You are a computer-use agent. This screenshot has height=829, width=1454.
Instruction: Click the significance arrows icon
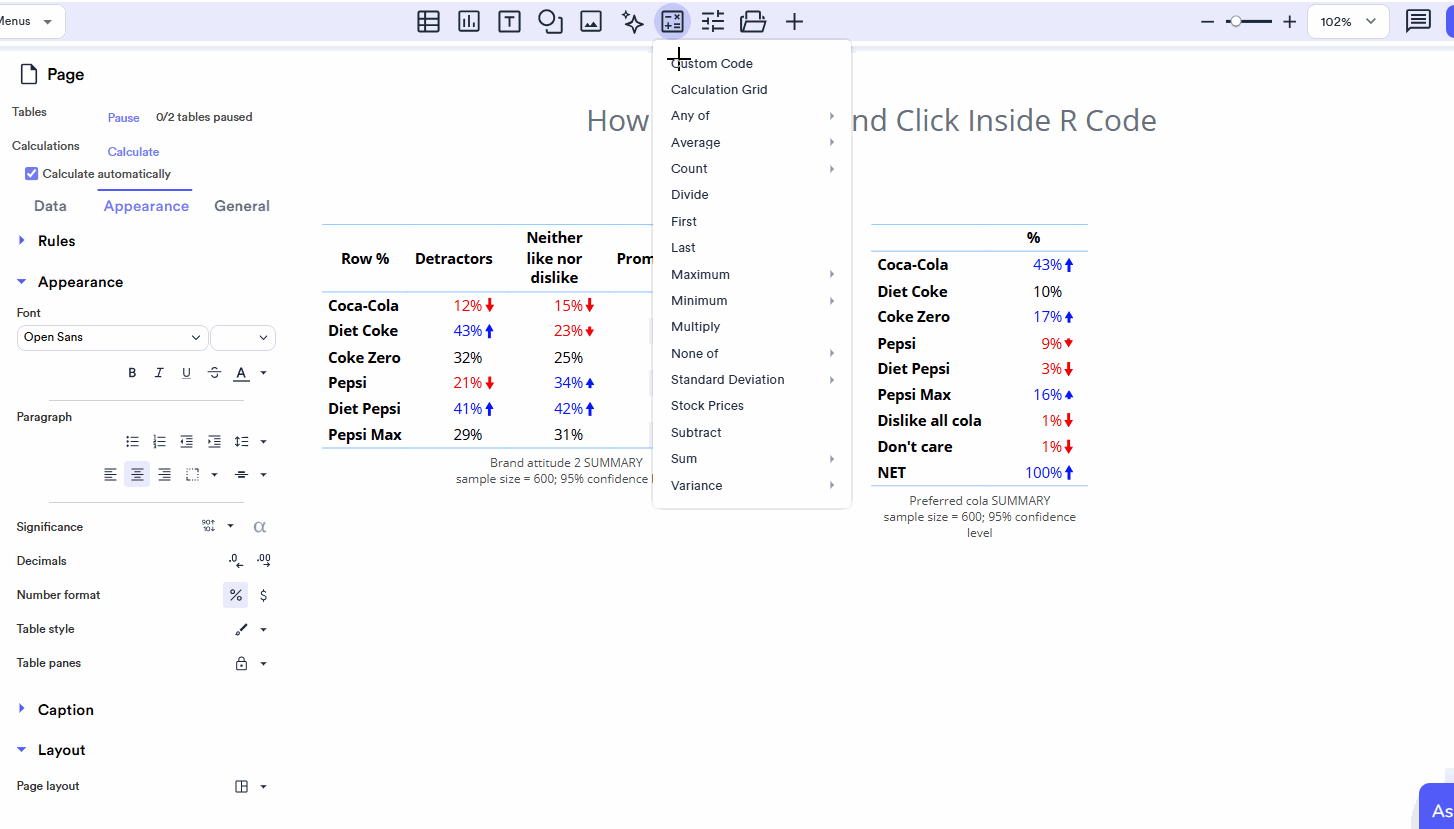208,526
